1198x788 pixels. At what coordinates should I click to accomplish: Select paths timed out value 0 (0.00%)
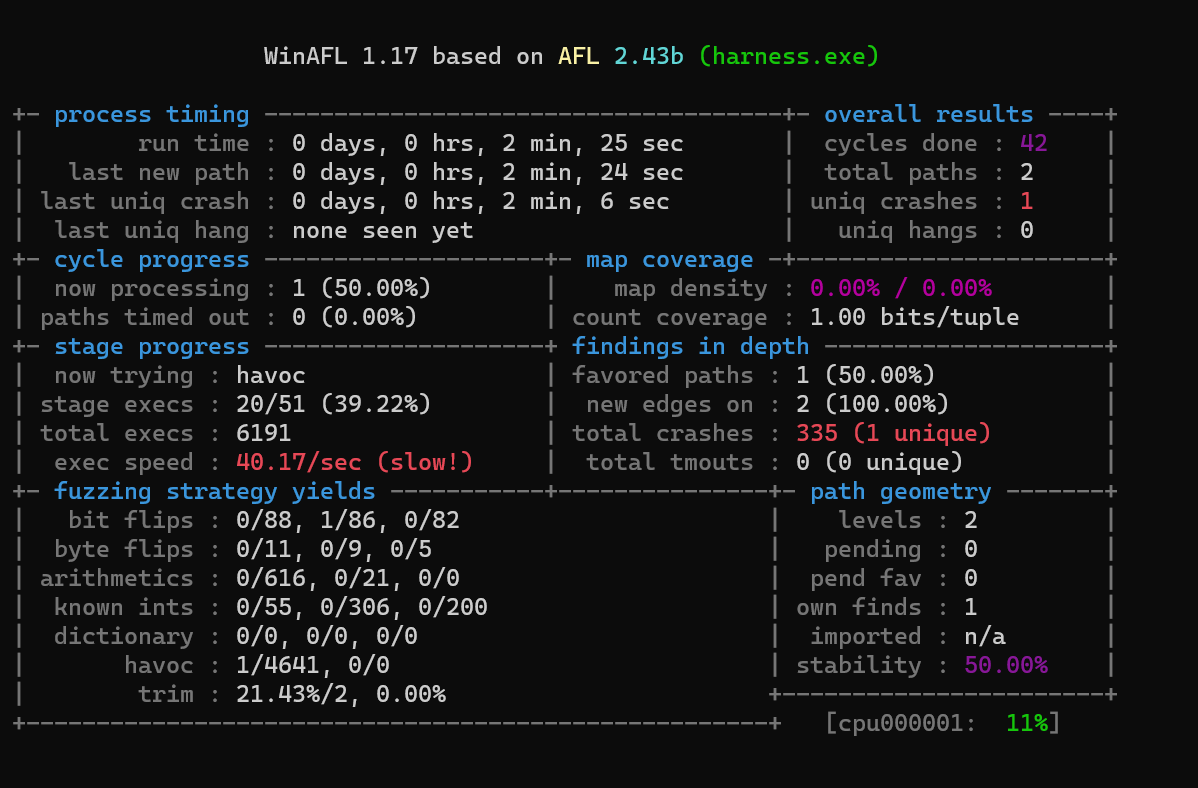pyautogui.click(x=355, y=318)
